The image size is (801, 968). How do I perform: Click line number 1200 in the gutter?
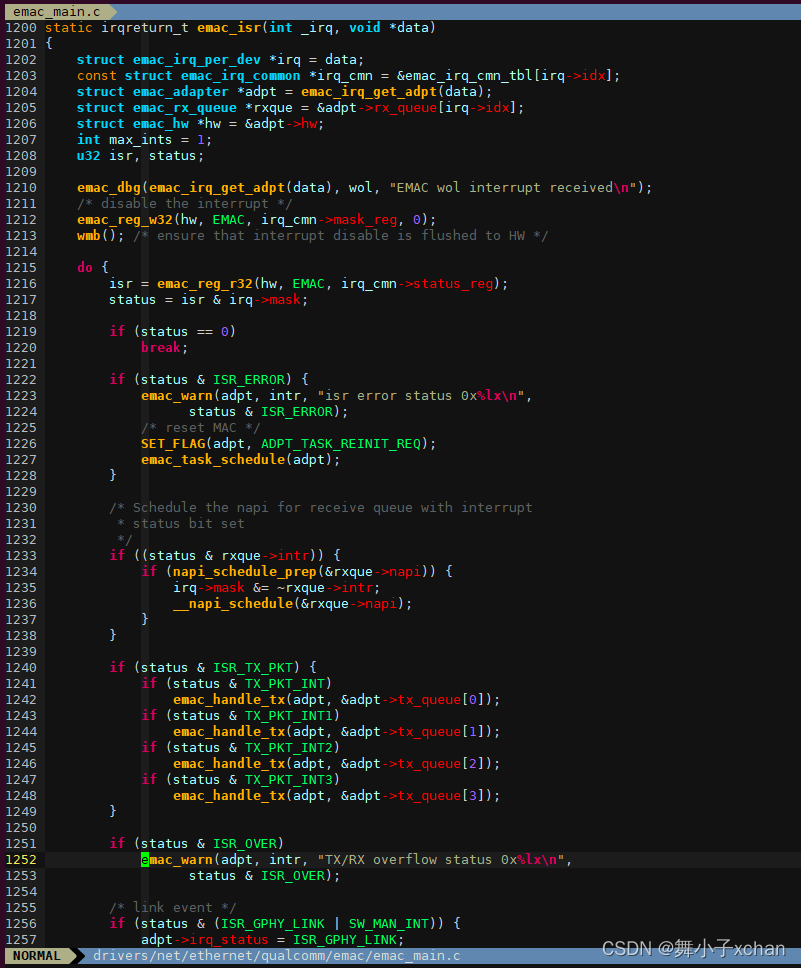click(x=21, y=27)
